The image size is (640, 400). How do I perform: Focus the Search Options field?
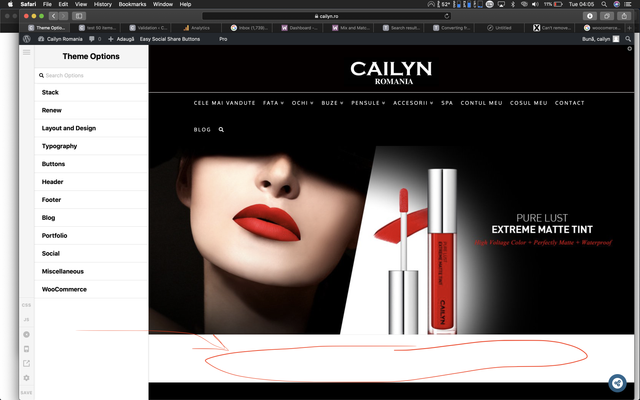[91, 76]
